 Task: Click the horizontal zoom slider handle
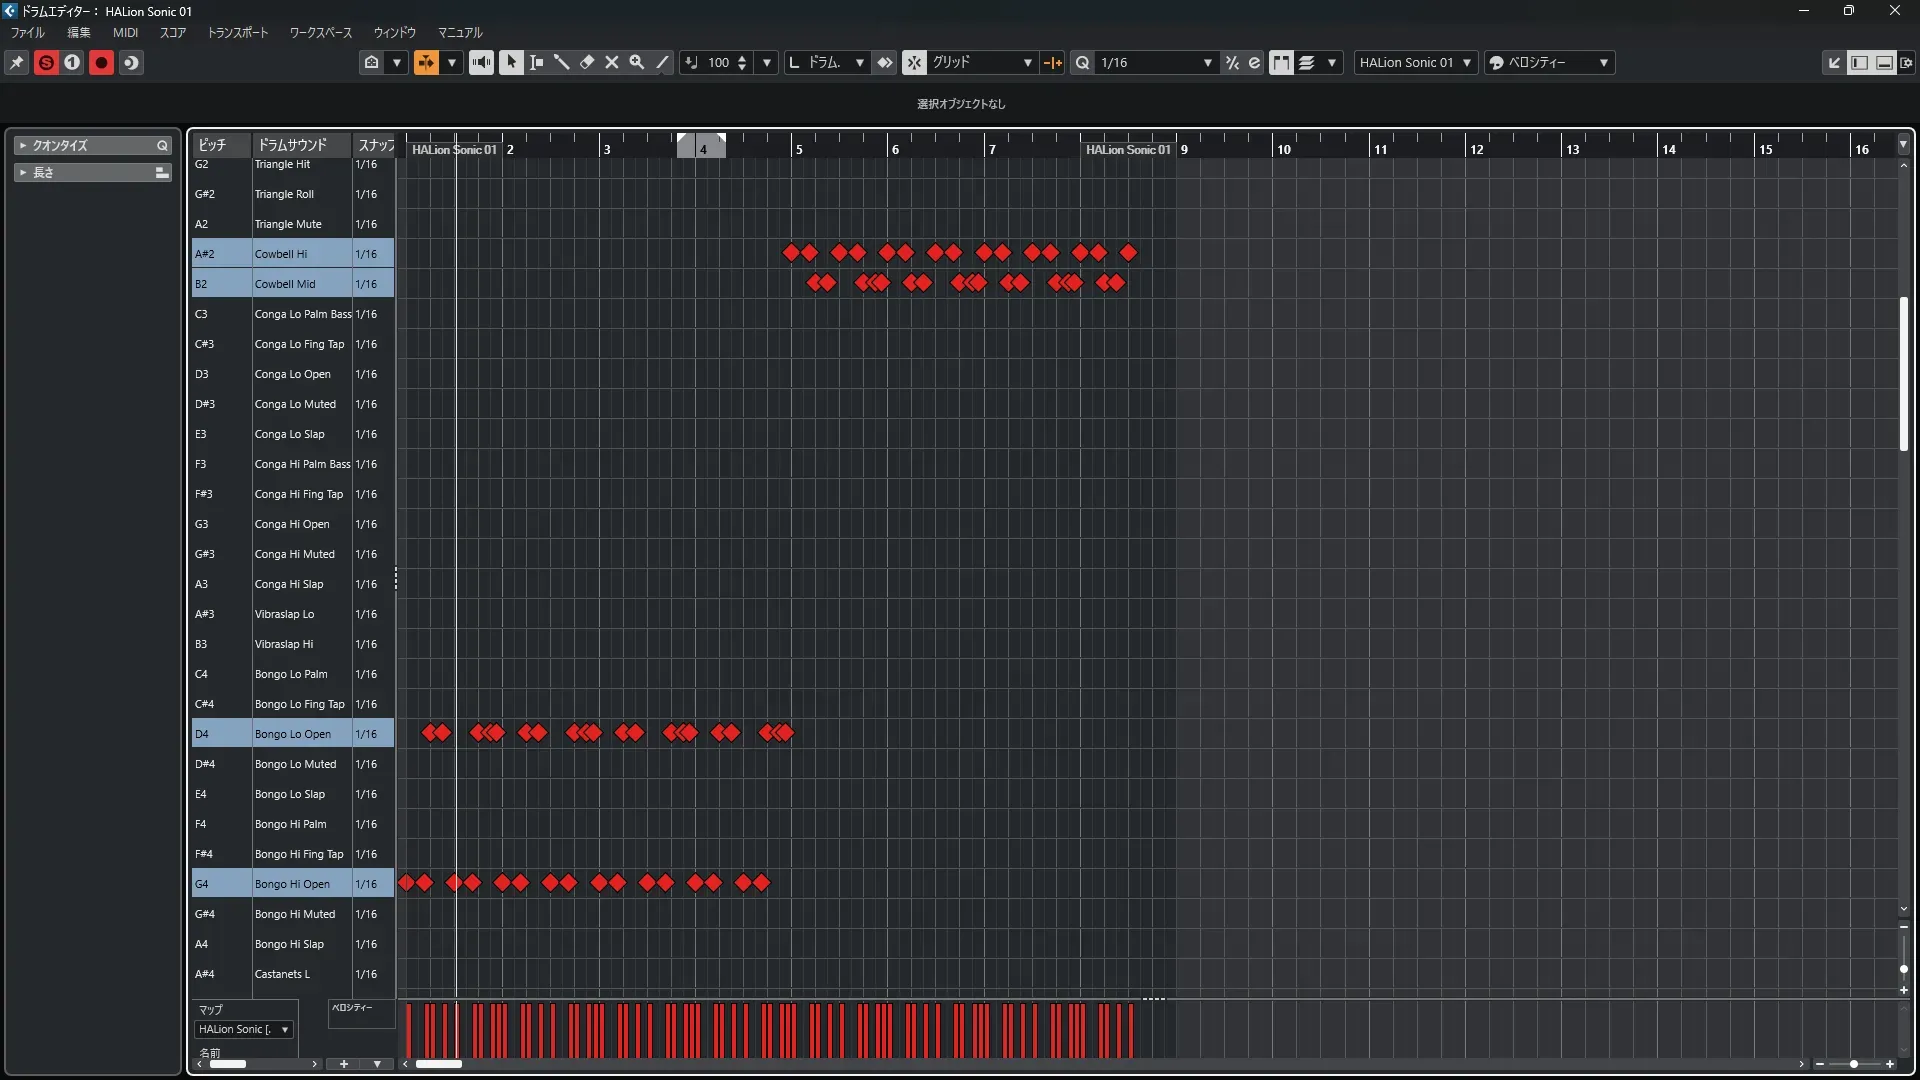[x=1854, y=1064]
